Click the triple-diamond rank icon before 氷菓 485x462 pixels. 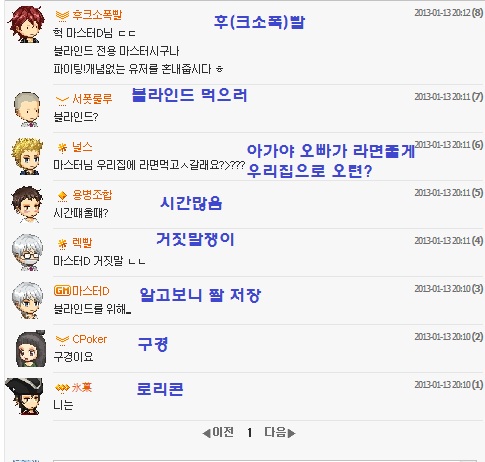tap(62, 388)
